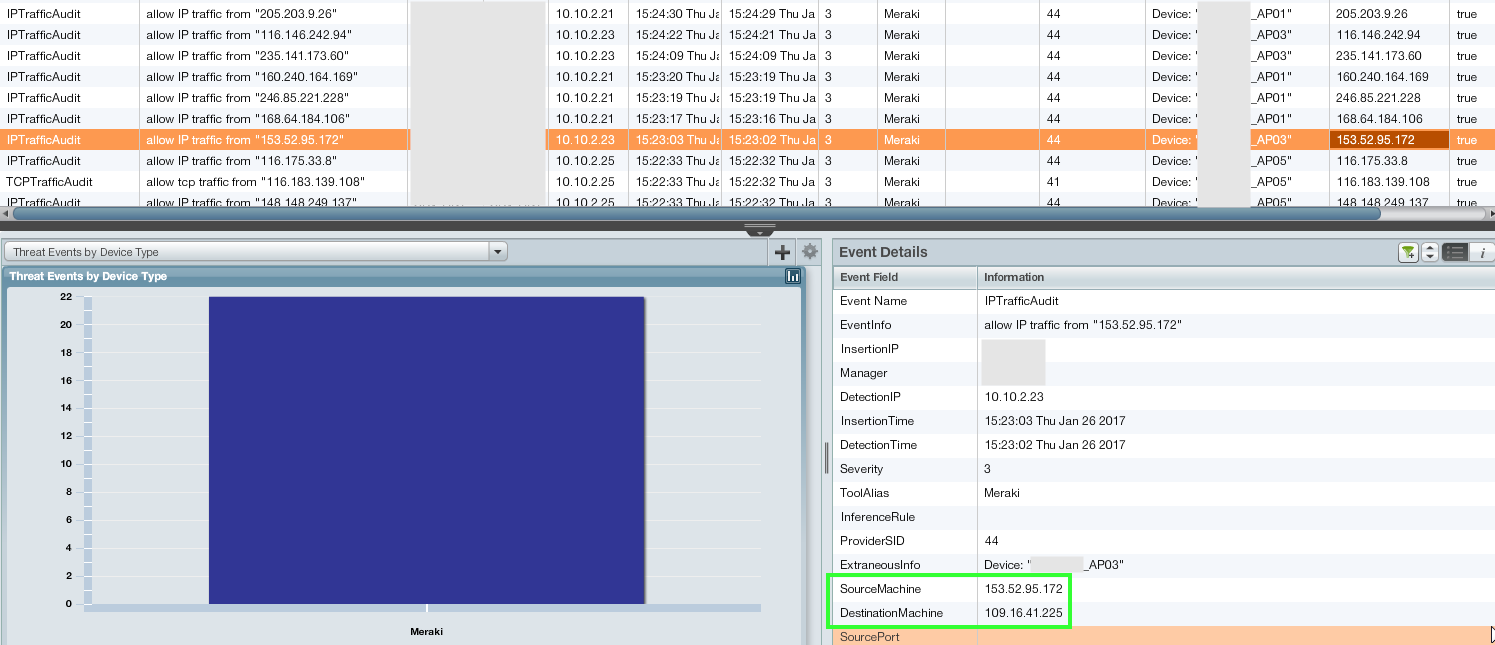Click DetectionTime value in Event Details

1055,445
